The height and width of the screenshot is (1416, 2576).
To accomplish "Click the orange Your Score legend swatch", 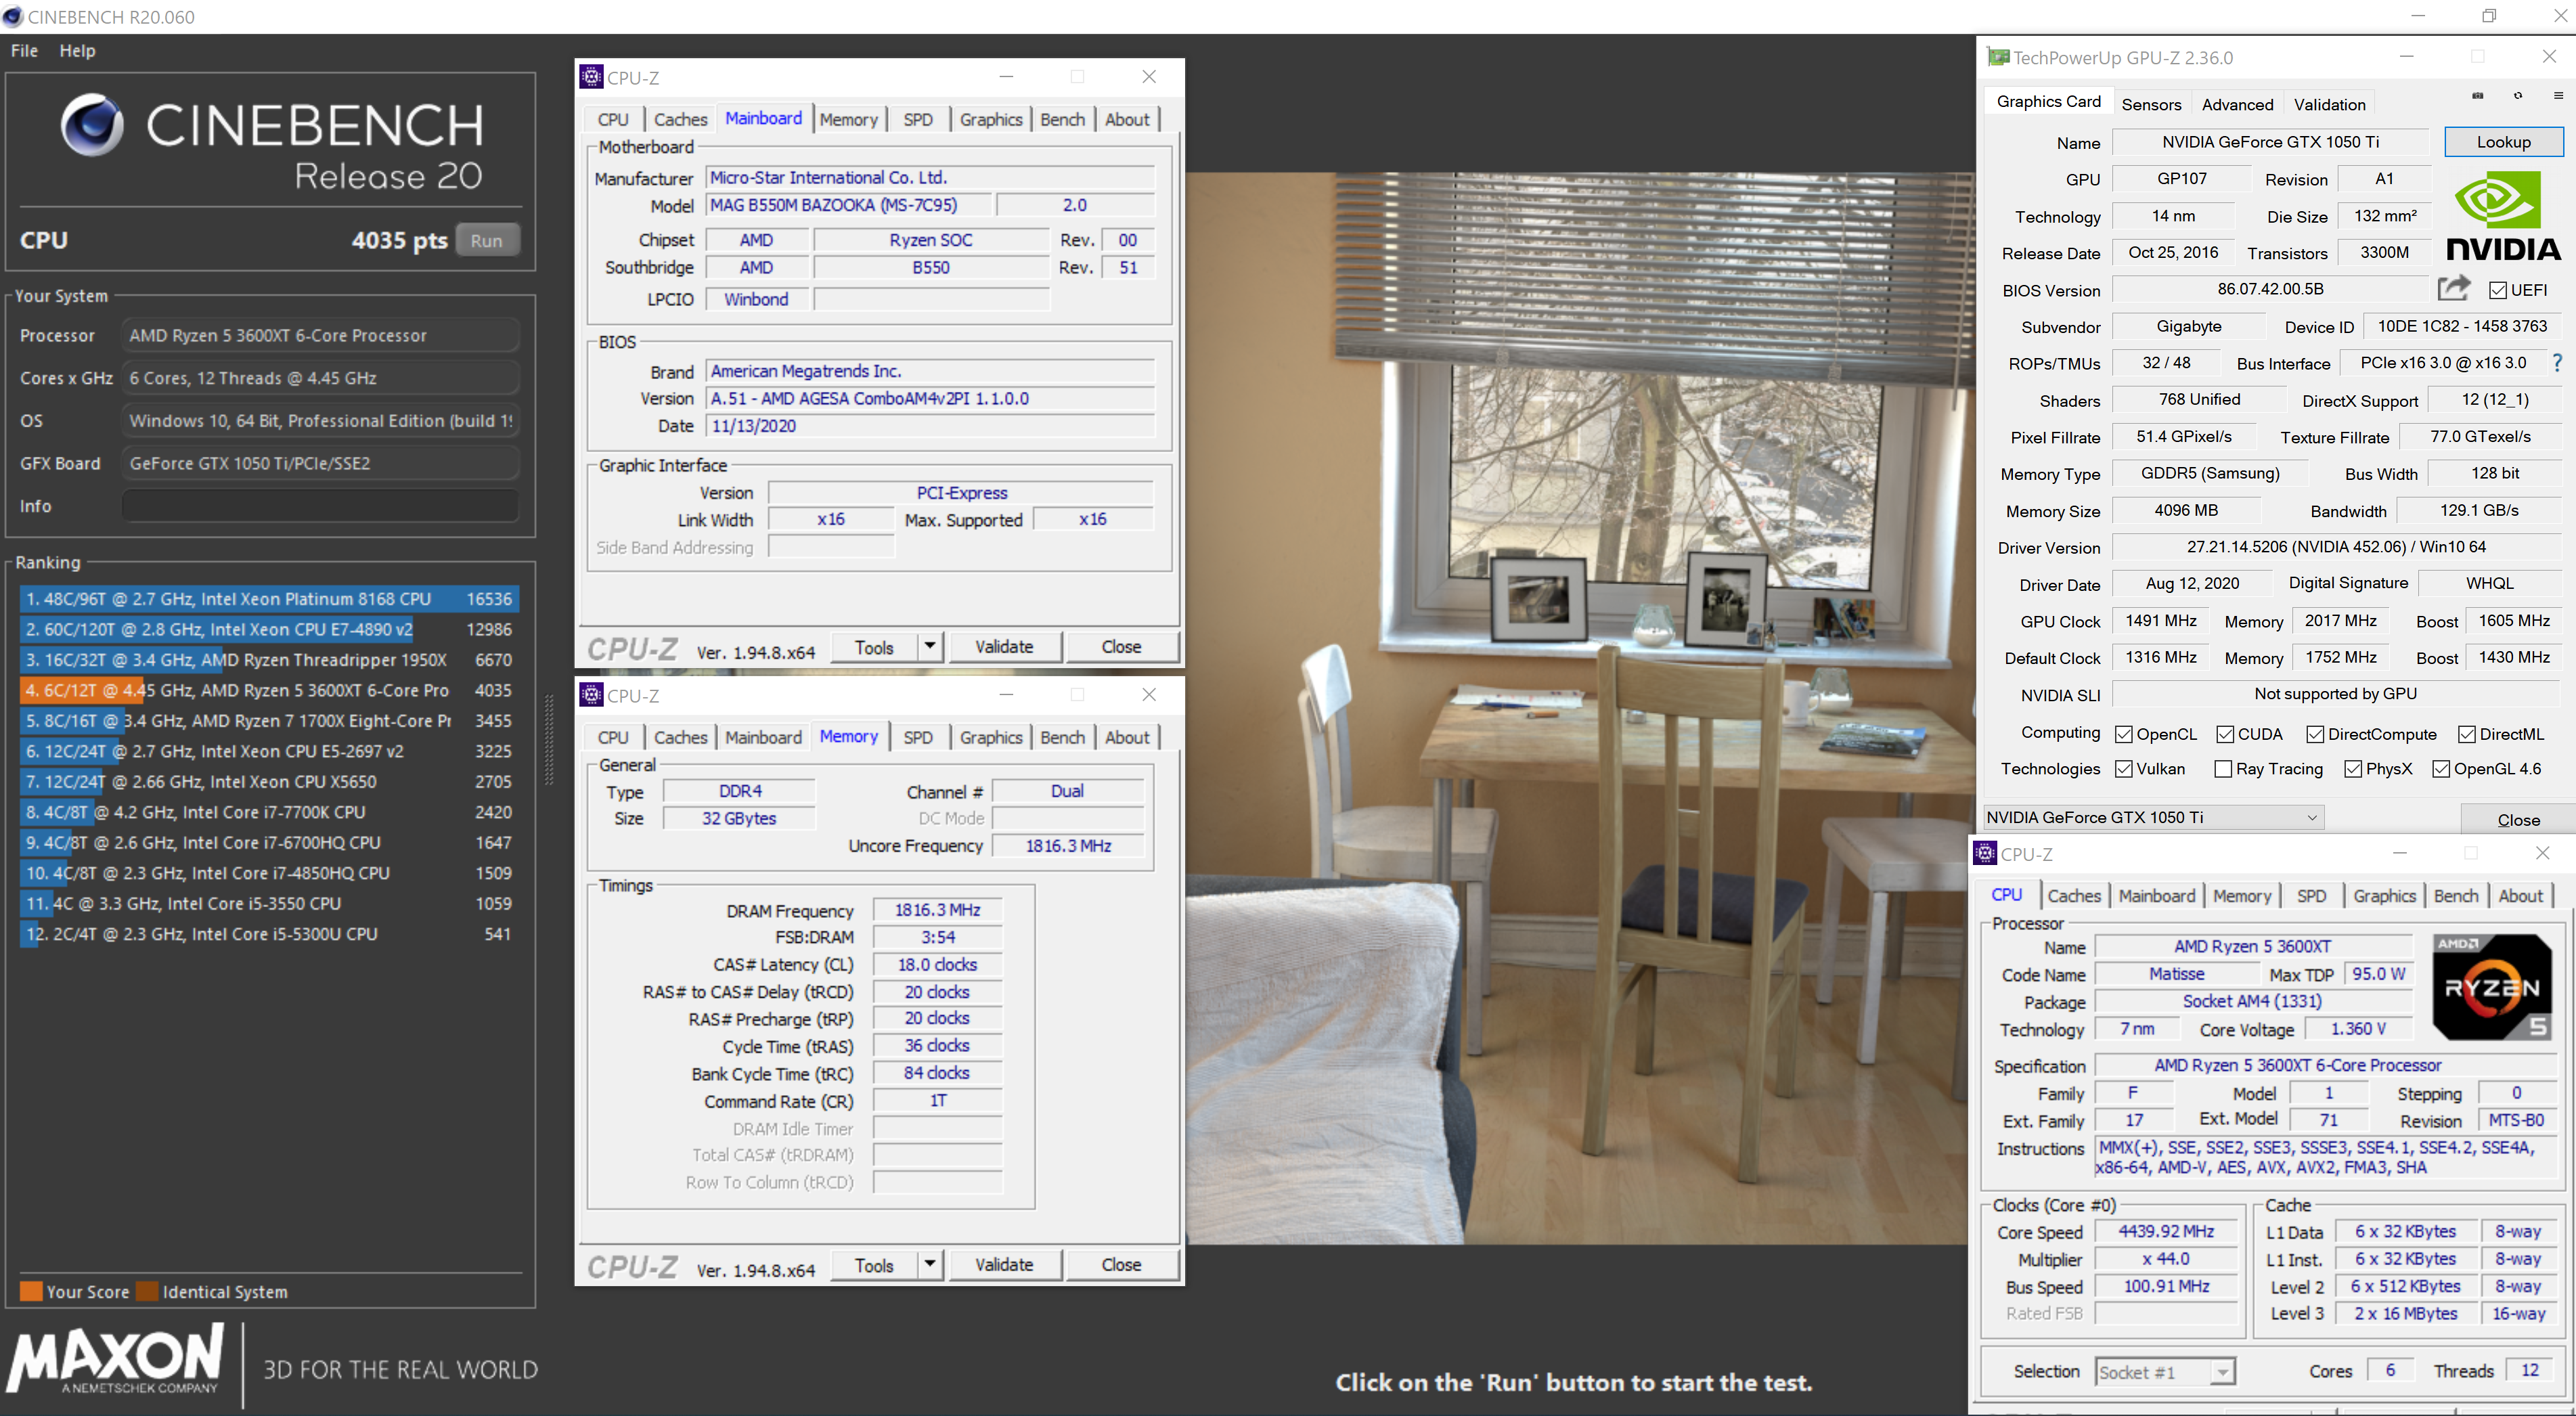I will click(x=30, y=1291).
